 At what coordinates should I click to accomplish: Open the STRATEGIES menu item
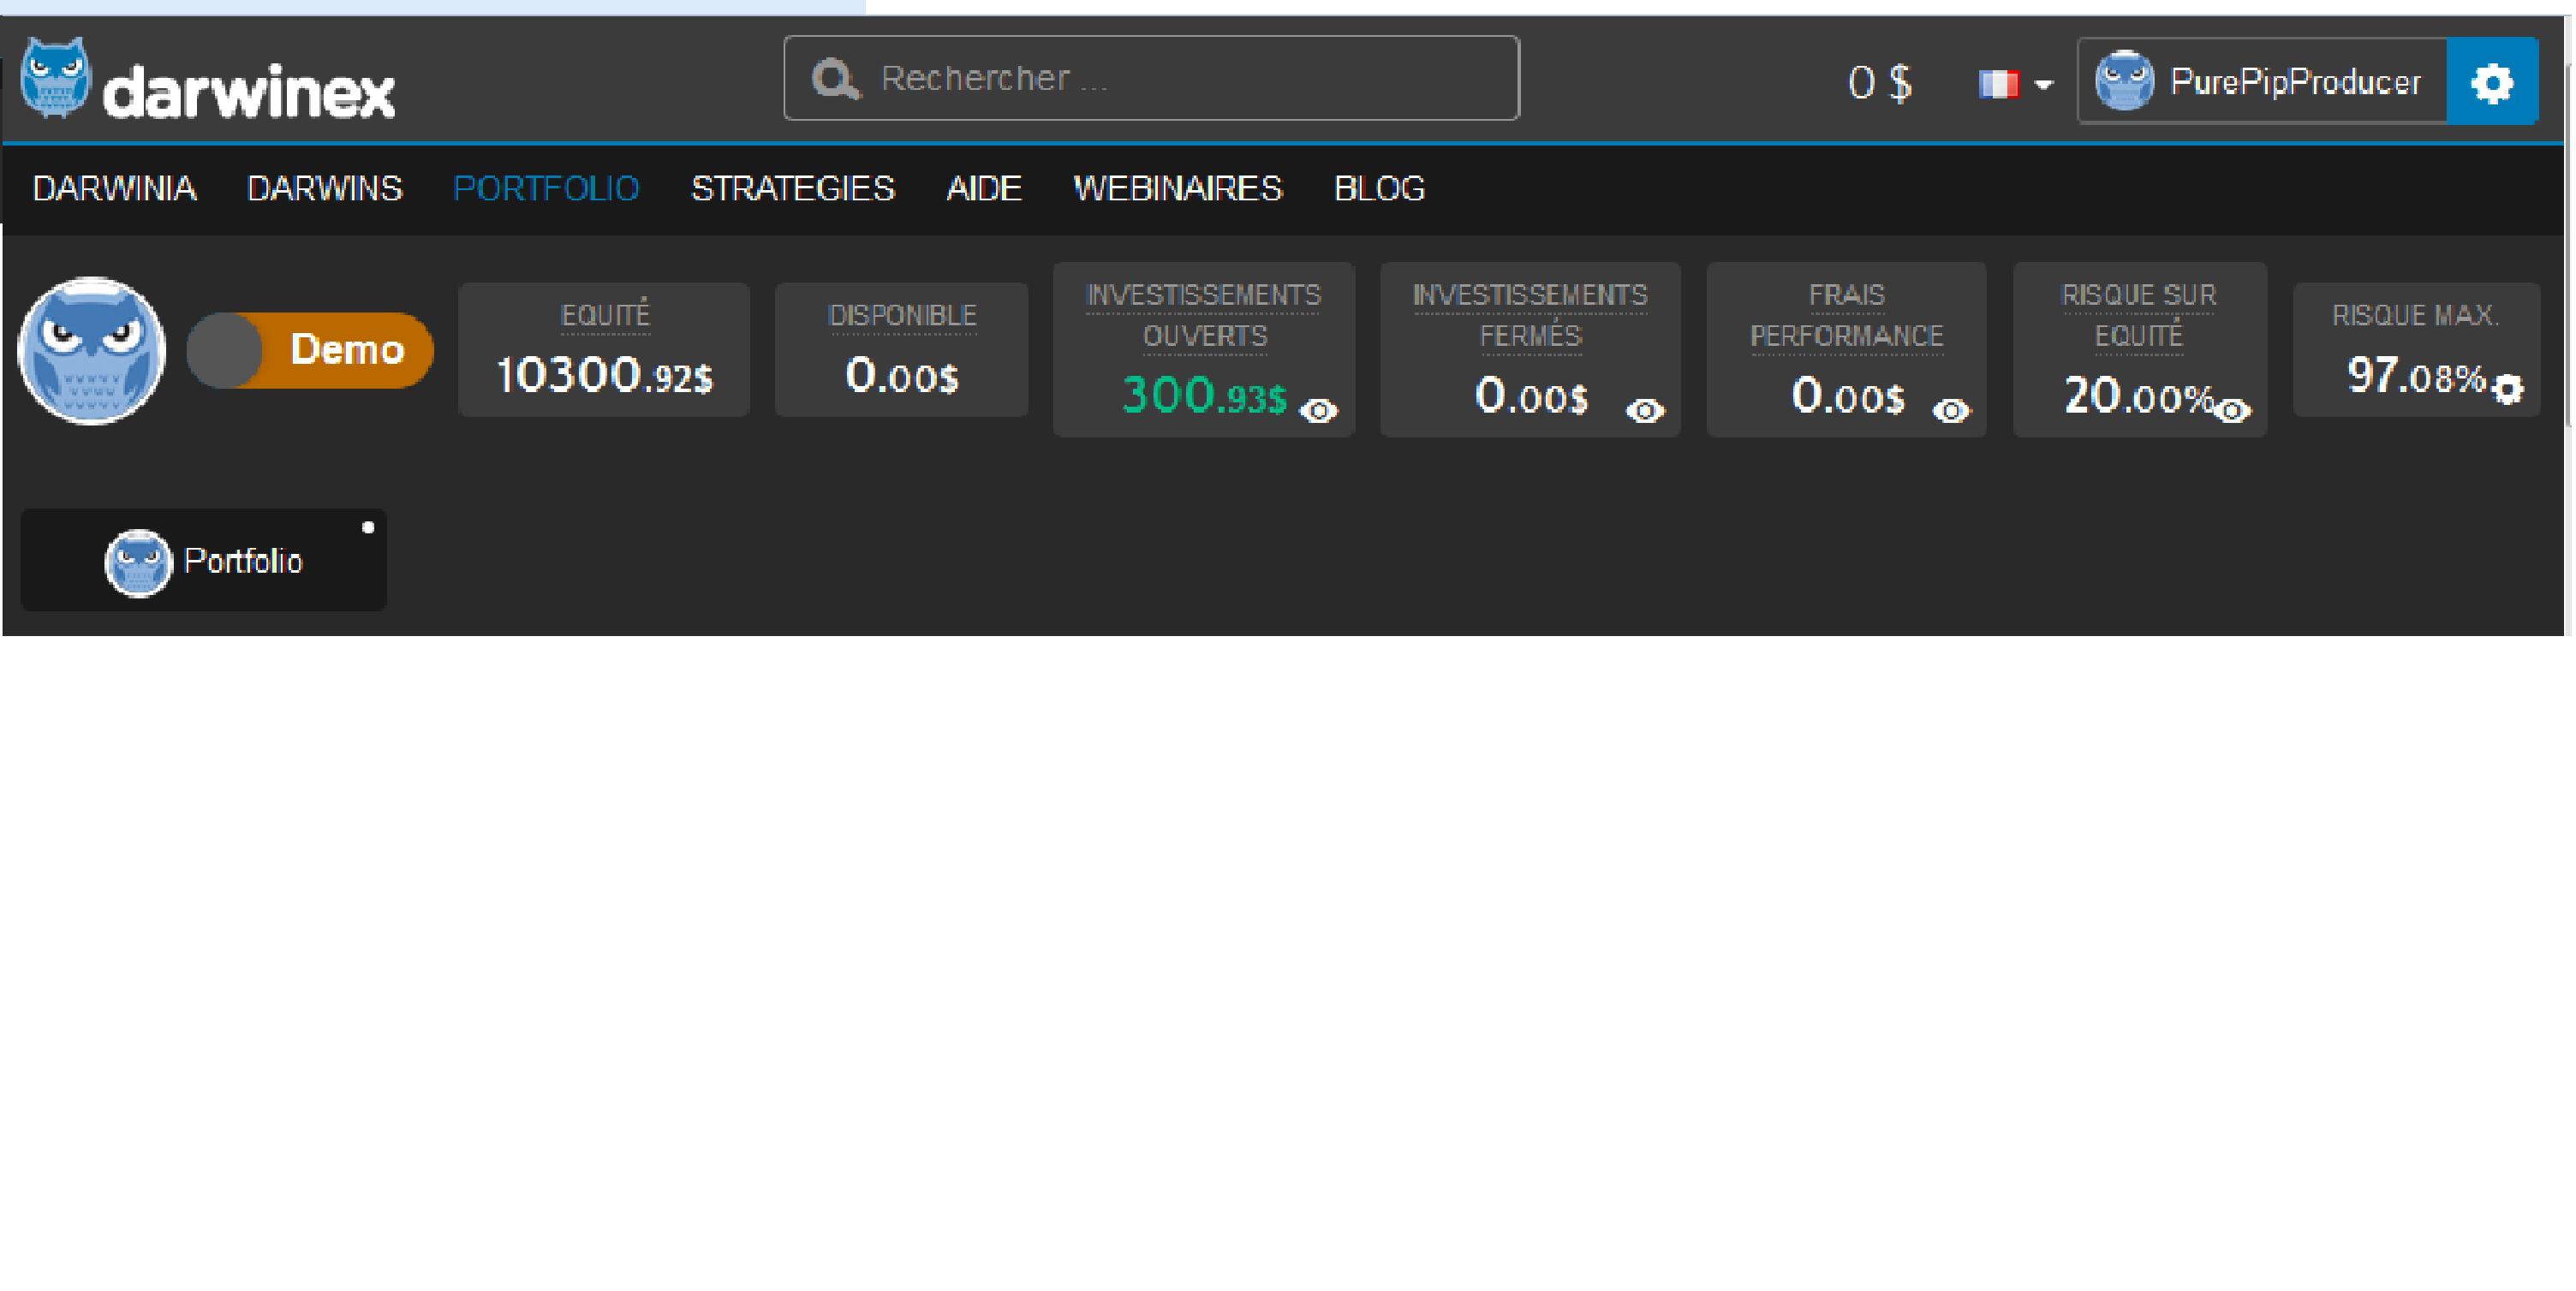coord(793,188)
